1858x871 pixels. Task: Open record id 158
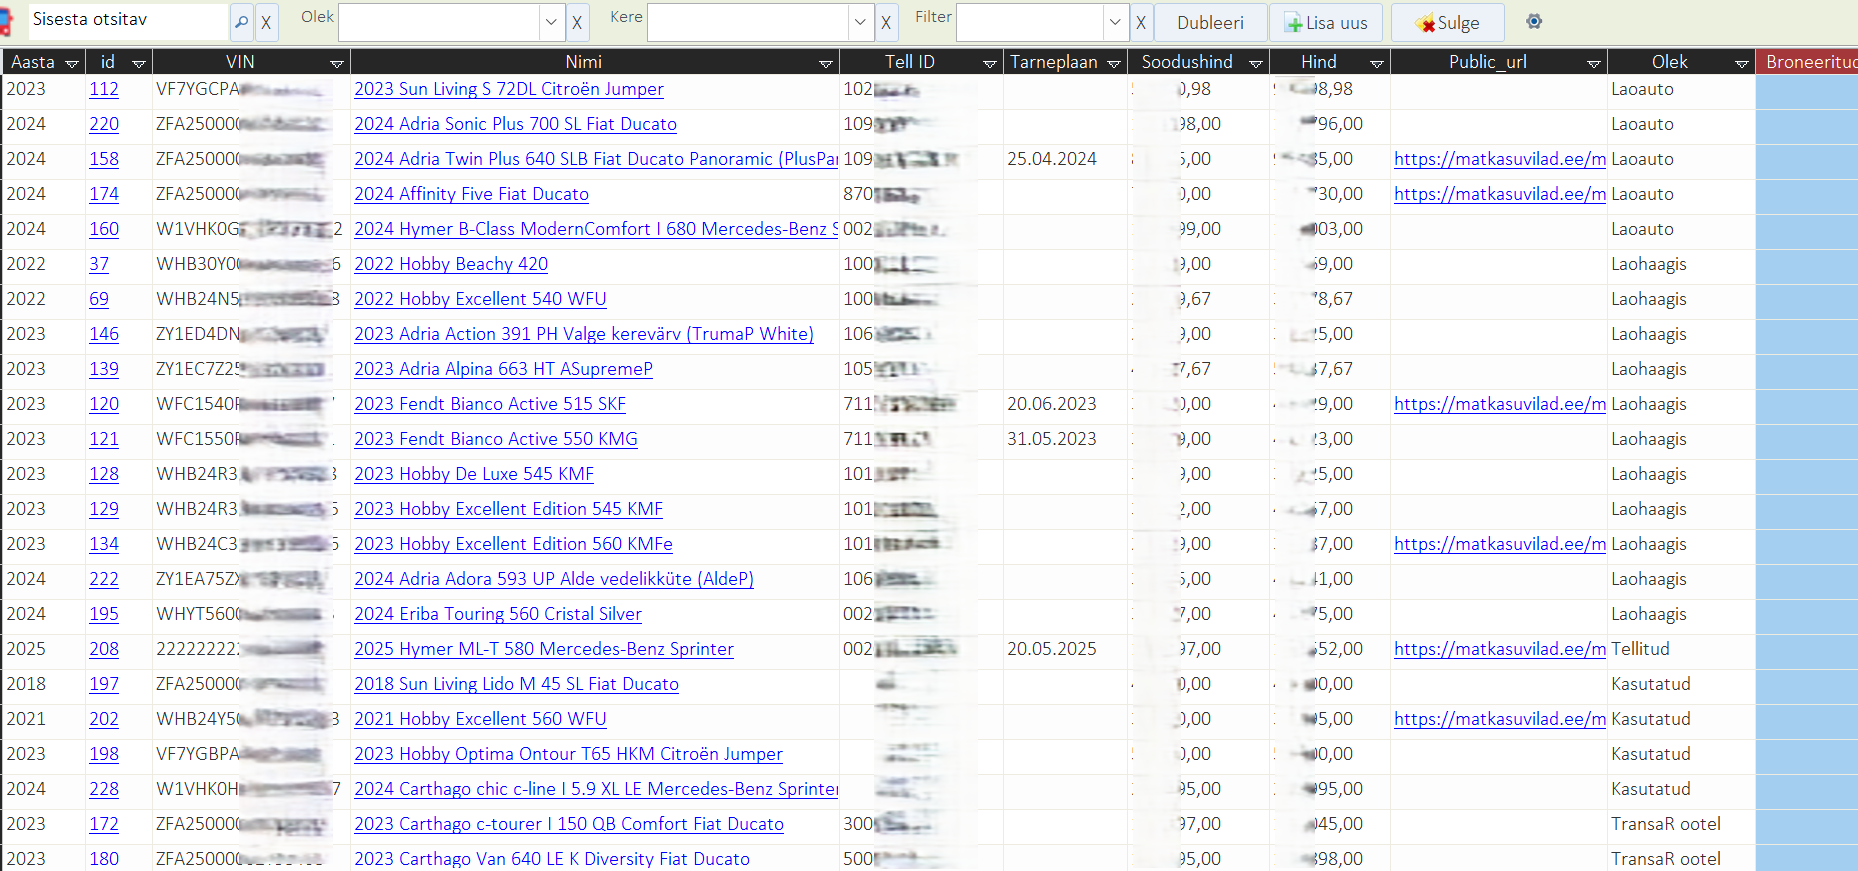[104, 159]
